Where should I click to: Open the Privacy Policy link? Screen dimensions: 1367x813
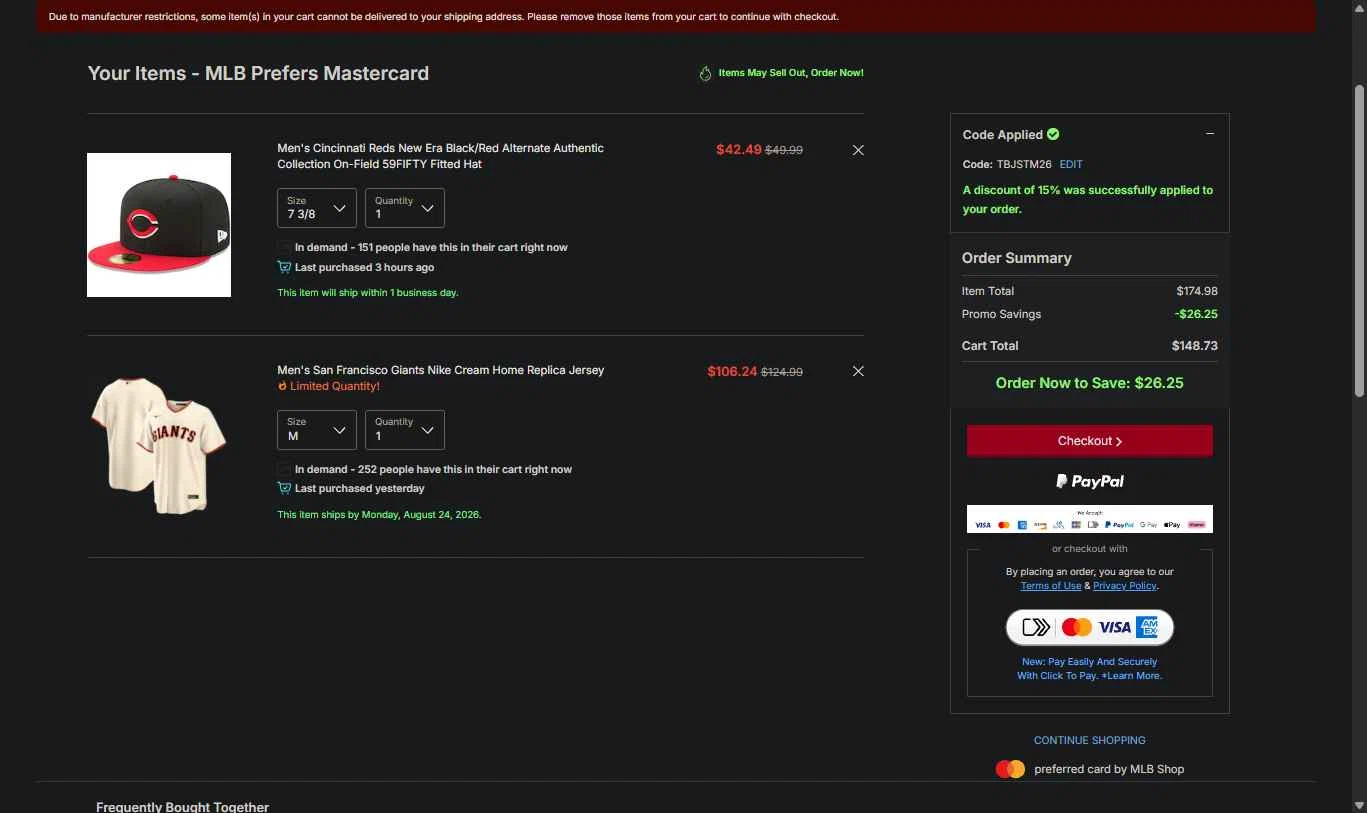coord(1125,586)
